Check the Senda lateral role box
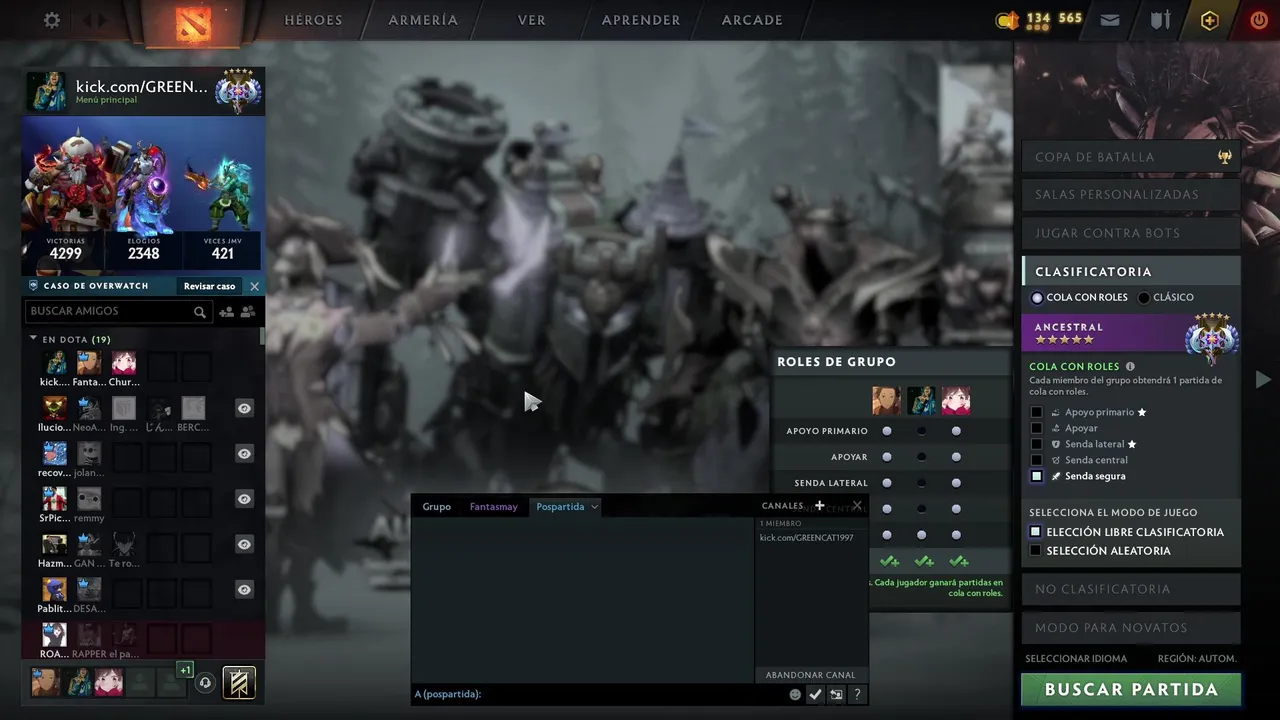Viewport: 1280px width, 720px height. [1036, 444]
